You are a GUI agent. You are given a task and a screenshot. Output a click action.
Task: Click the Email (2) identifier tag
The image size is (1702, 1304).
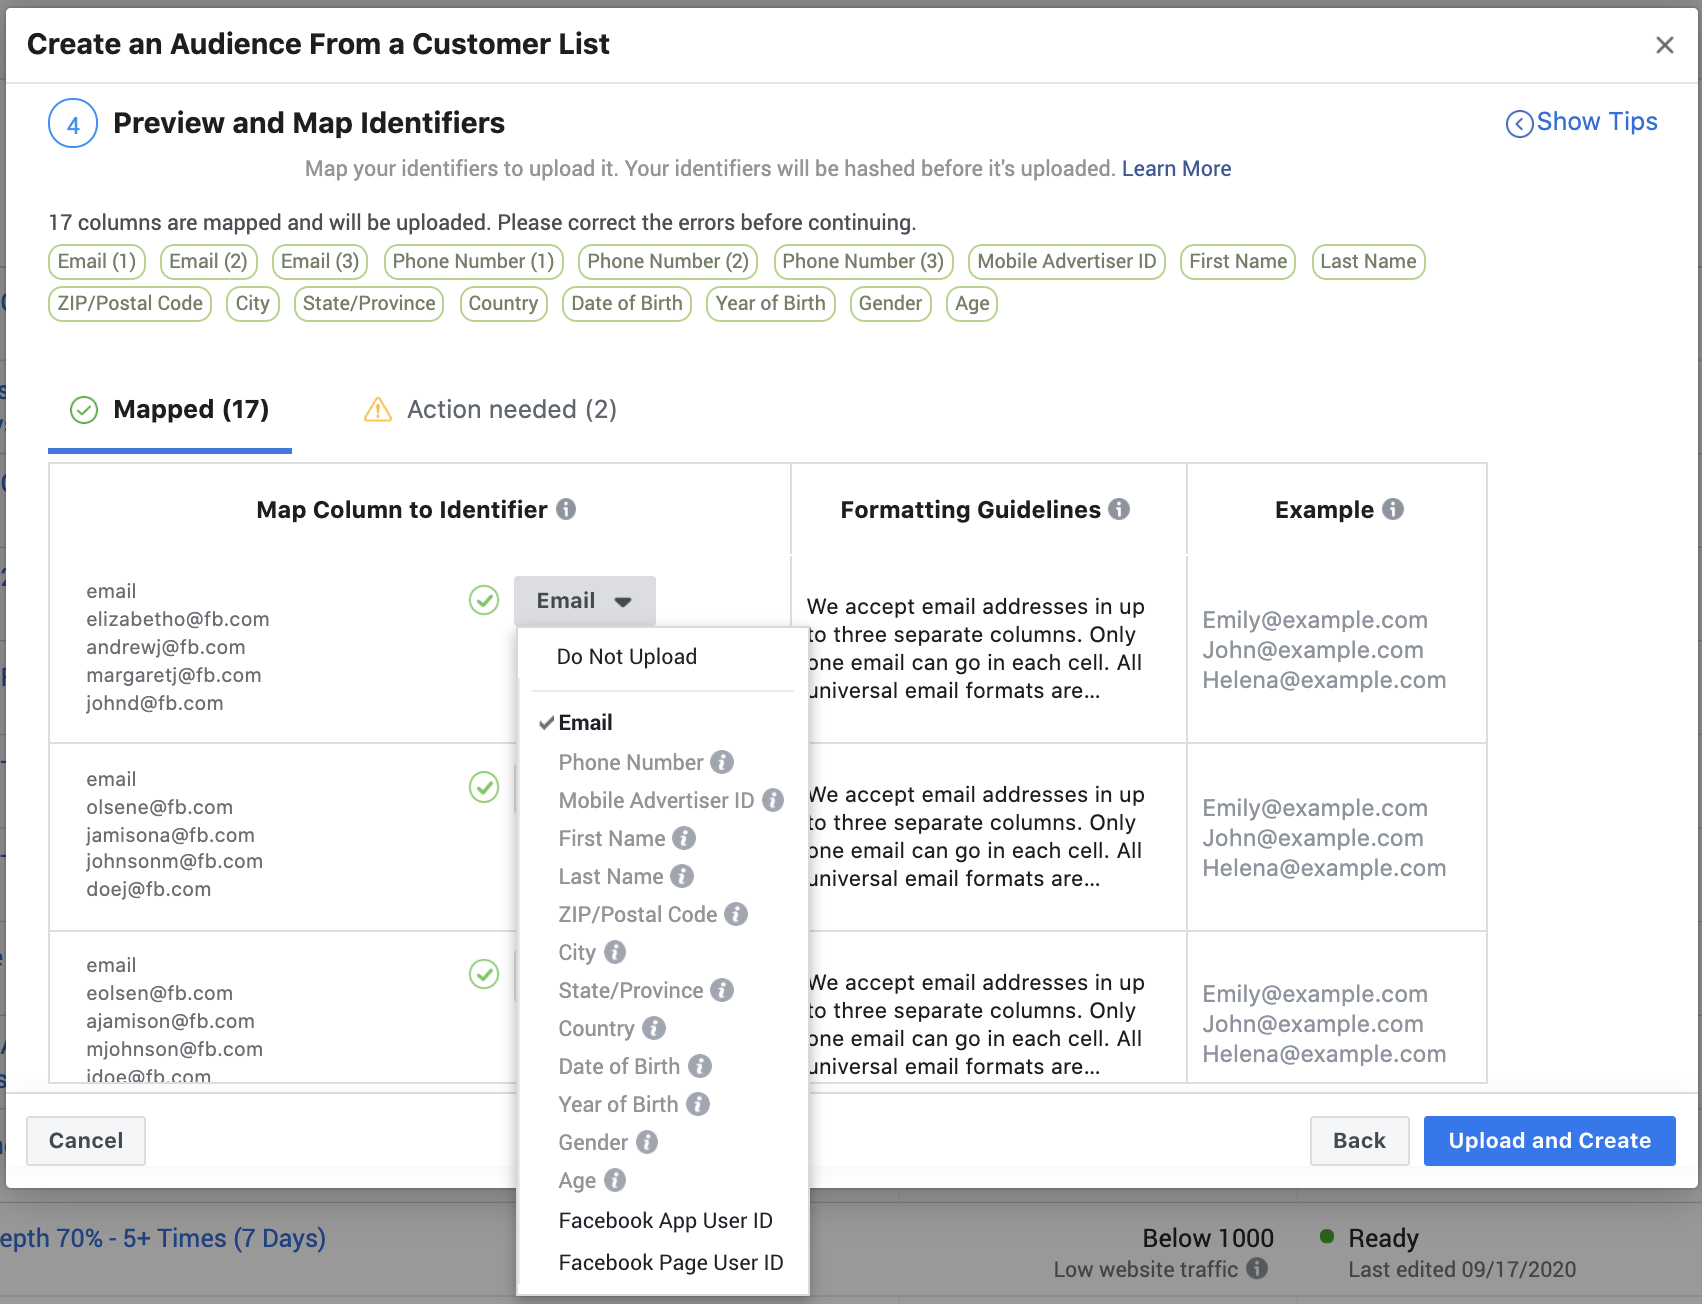coord(209,261)
